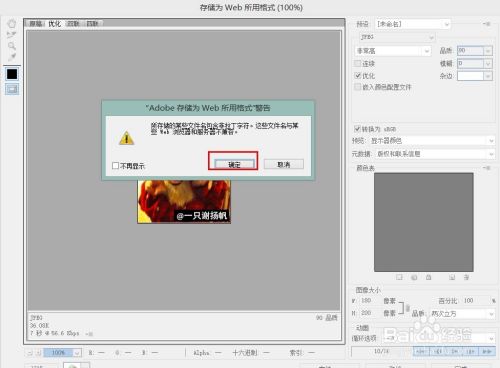500x368 pixels.
Task: Click the zoom-out minus button at bottom left
Action: click(x=30, y=353)
